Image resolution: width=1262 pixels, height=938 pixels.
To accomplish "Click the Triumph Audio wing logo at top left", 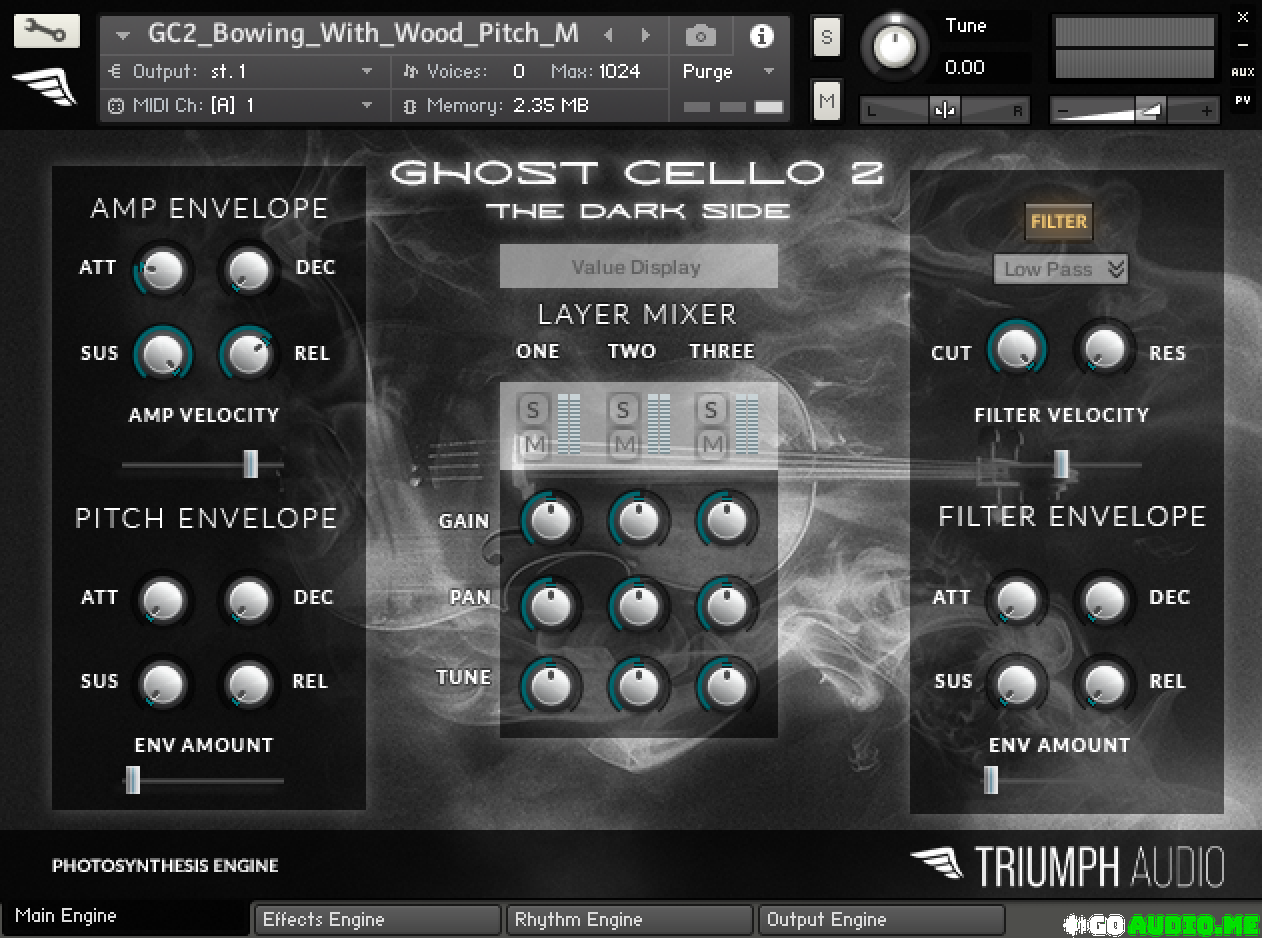I will pos(45,87).
